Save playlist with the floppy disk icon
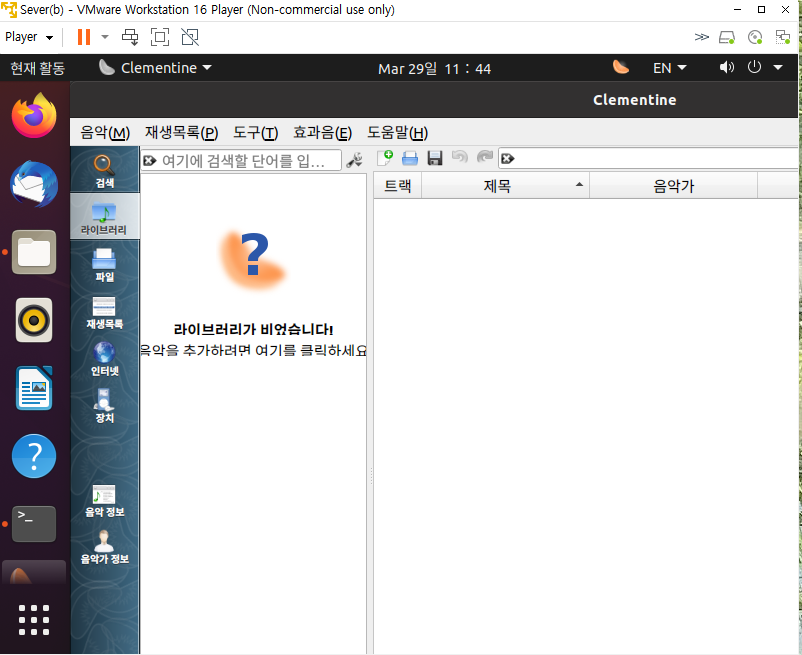 [x=435, y=158]
